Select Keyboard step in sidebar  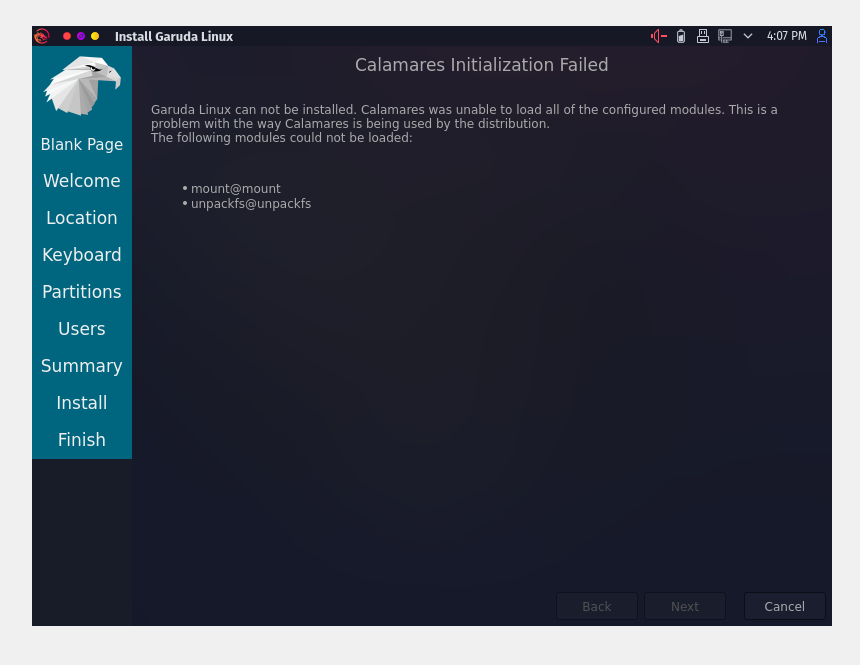tap(82, 255)
